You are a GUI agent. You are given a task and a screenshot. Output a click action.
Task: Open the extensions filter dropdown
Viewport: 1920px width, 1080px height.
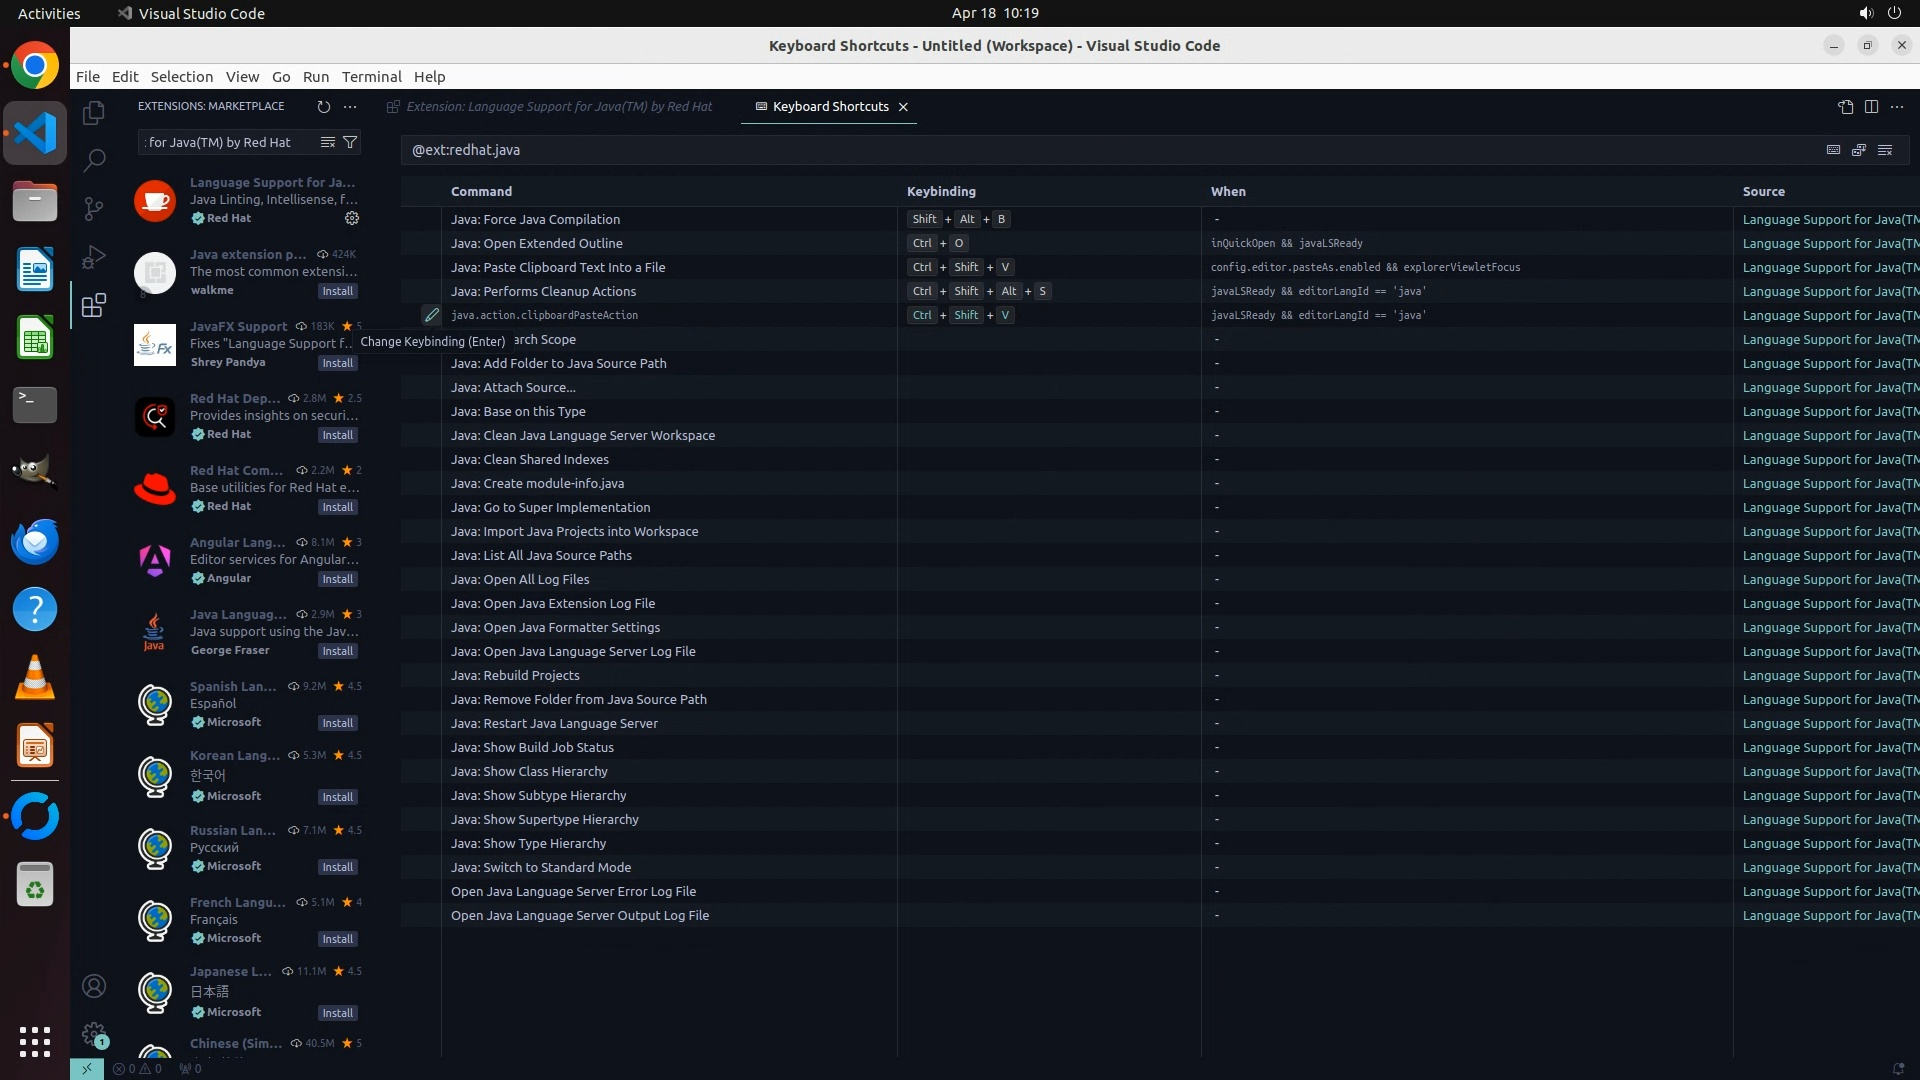350,142
